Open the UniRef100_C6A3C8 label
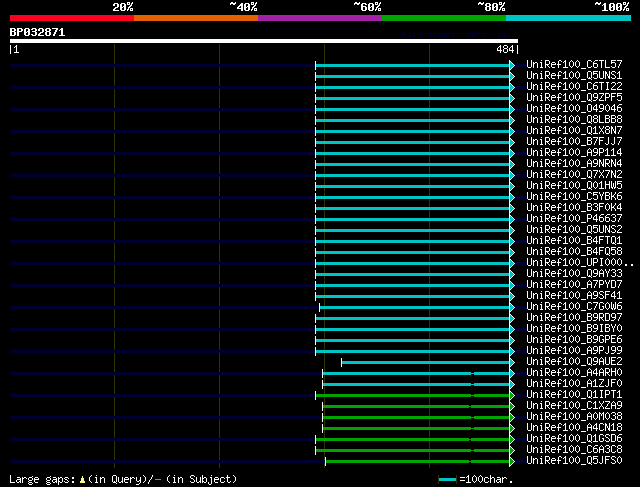This screenshot has width=640, height=487. click(x=574, y=450)
